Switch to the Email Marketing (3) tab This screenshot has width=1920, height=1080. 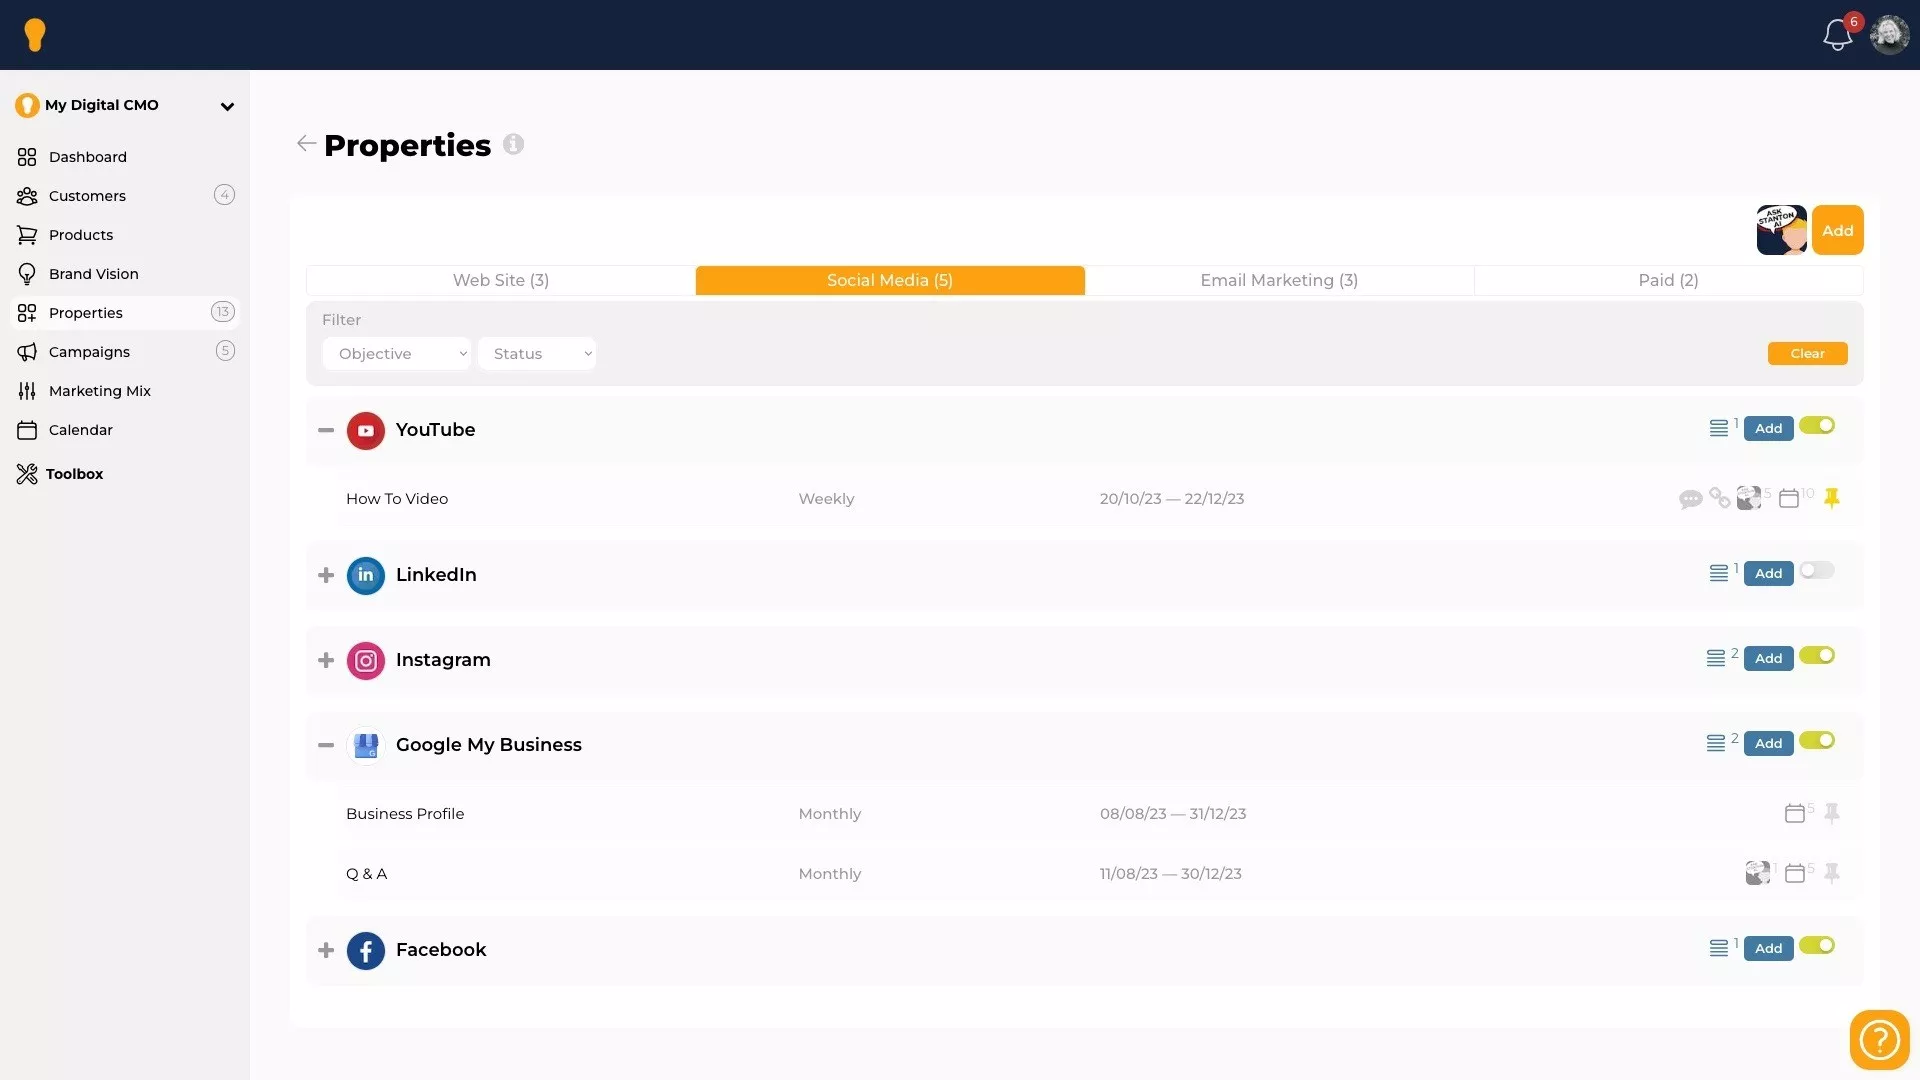(1278, 281)
